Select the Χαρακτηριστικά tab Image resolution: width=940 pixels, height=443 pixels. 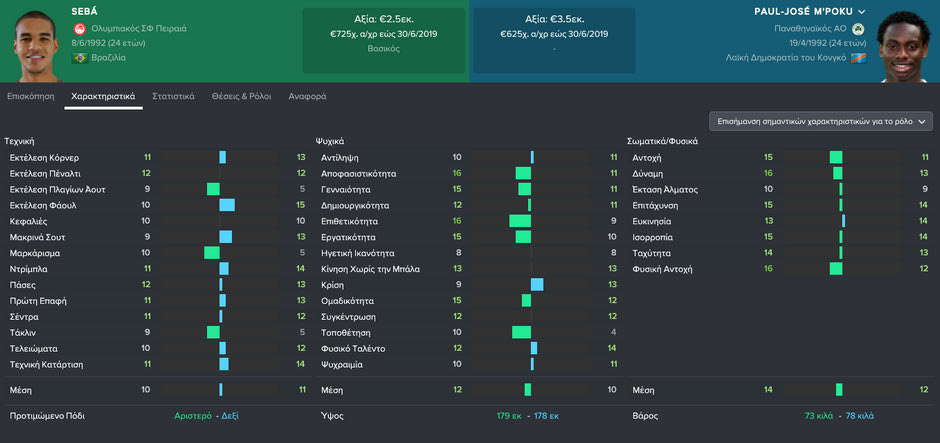[x=103, y=97]
